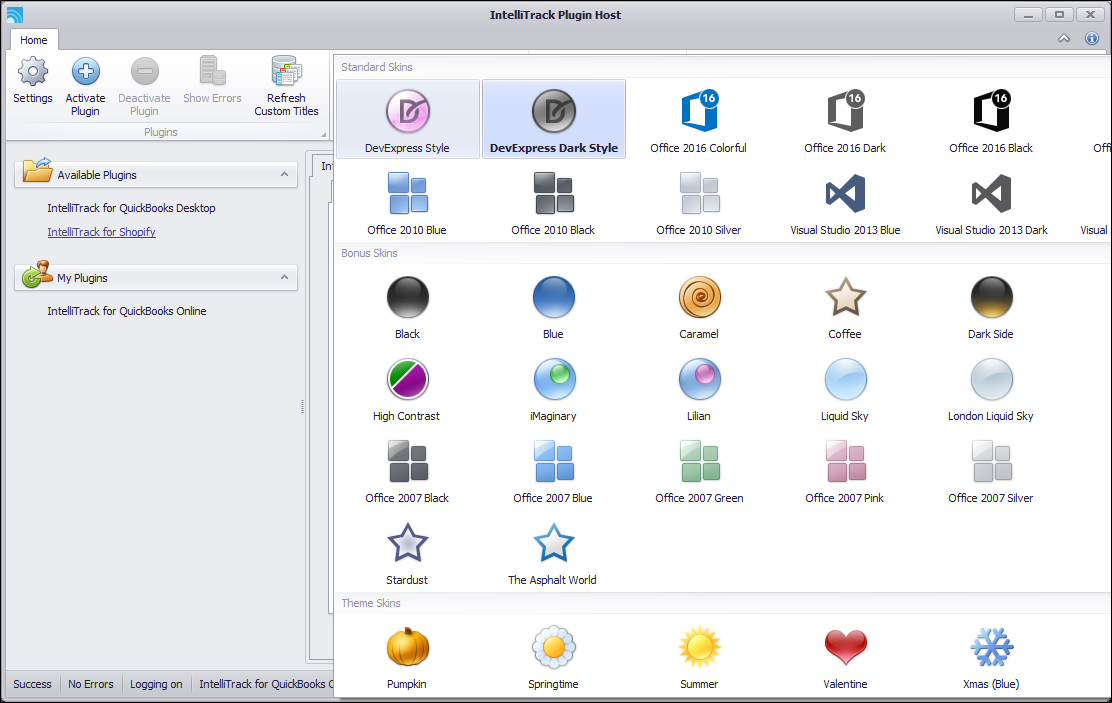This screenshot has width=1112, height=703.
Task: Apply the Office 2007 Black skin
Action: click(x=407, y=471)
